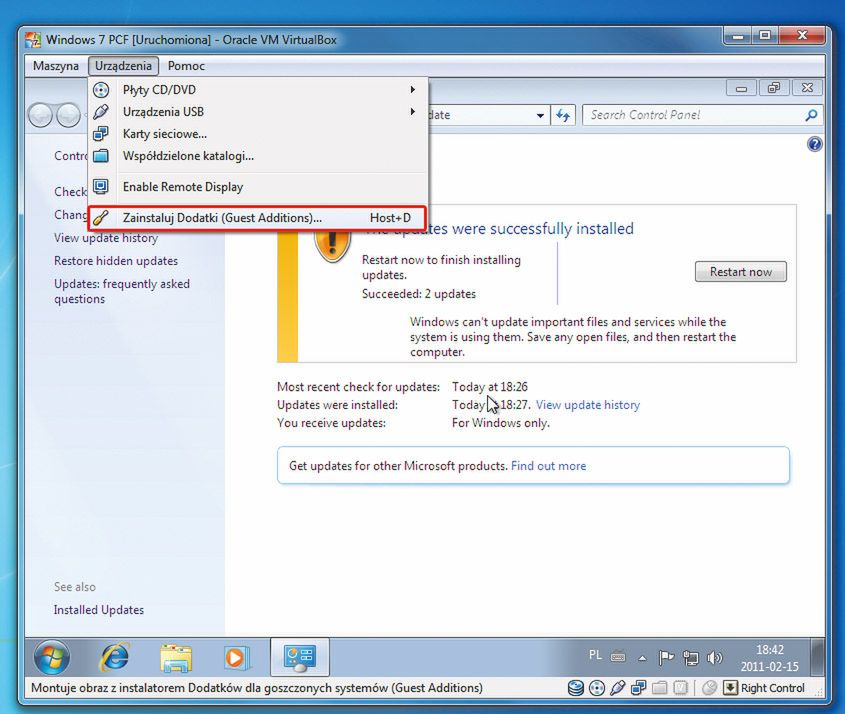Click the network status bar icon
This screenshot has width=845, height=714.
coord(639,688)
